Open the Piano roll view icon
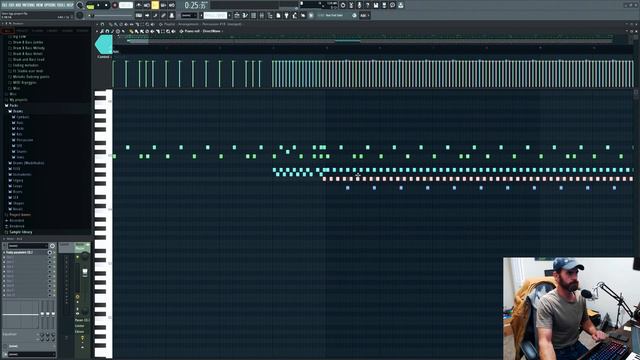640x360 pixels. click(x=245, y=15)
